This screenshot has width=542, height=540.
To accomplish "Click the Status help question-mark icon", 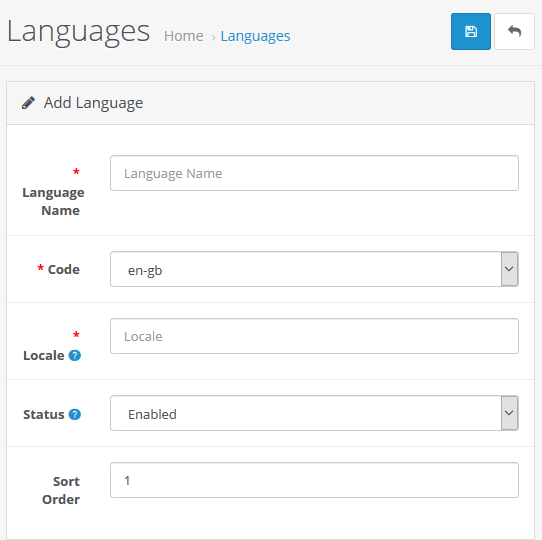I will point(75,414).
